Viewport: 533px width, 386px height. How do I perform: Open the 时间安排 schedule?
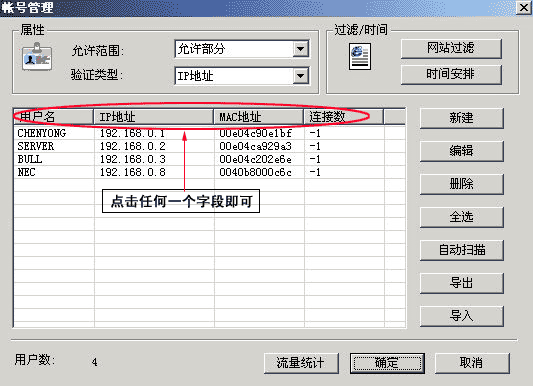[x=451, y=74]
